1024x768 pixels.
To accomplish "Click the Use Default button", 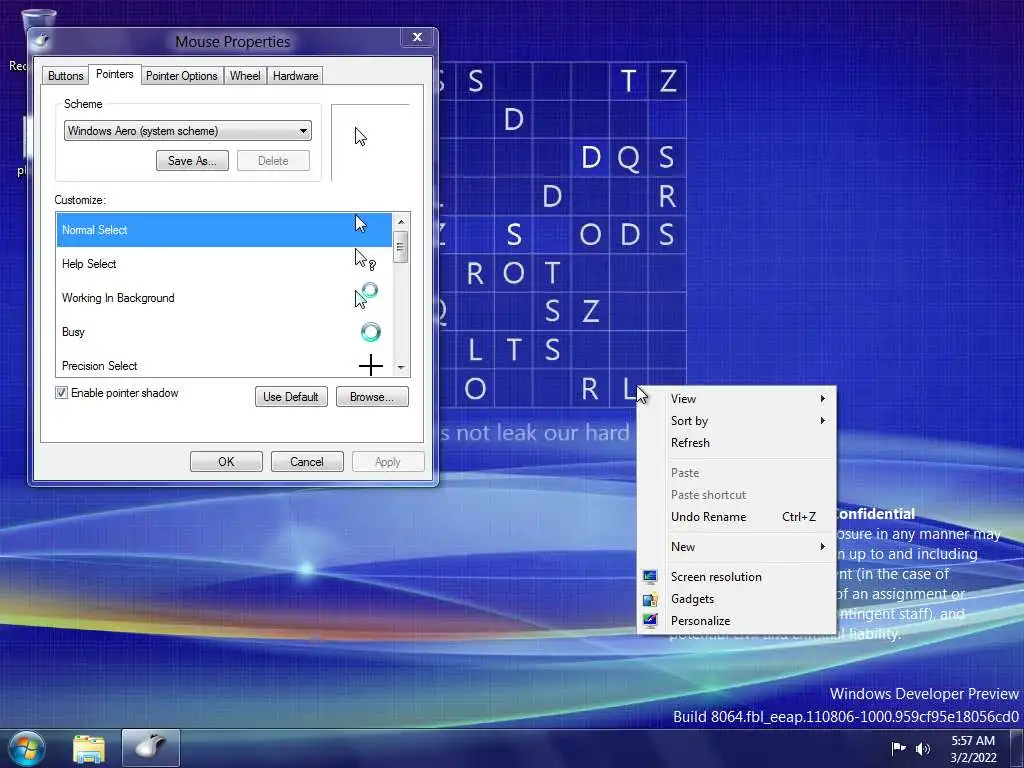I will (x=291, y=396).
